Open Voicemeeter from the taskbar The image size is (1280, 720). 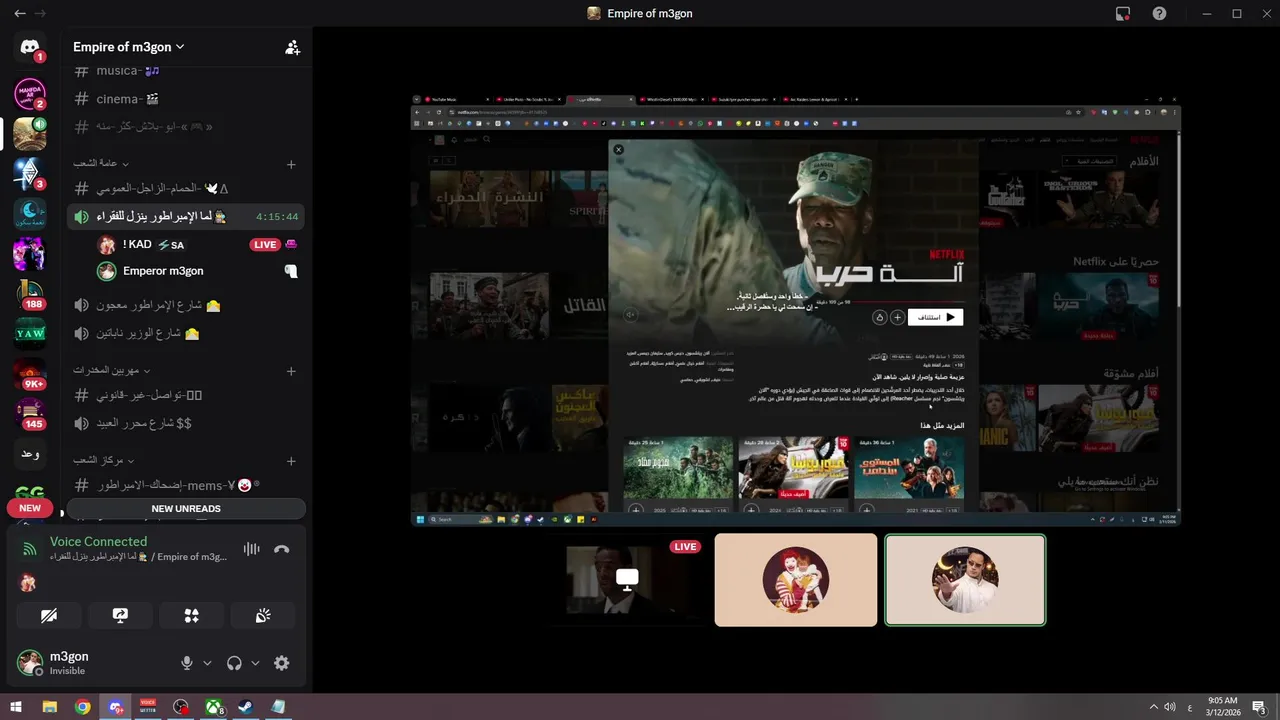click(x=148, y=707)
